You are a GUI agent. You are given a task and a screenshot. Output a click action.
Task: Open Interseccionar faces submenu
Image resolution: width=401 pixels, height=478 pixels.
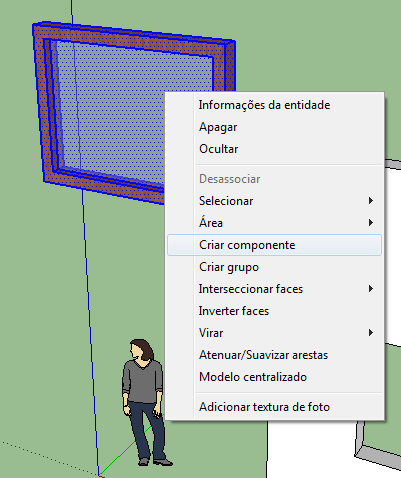(274, 289)
